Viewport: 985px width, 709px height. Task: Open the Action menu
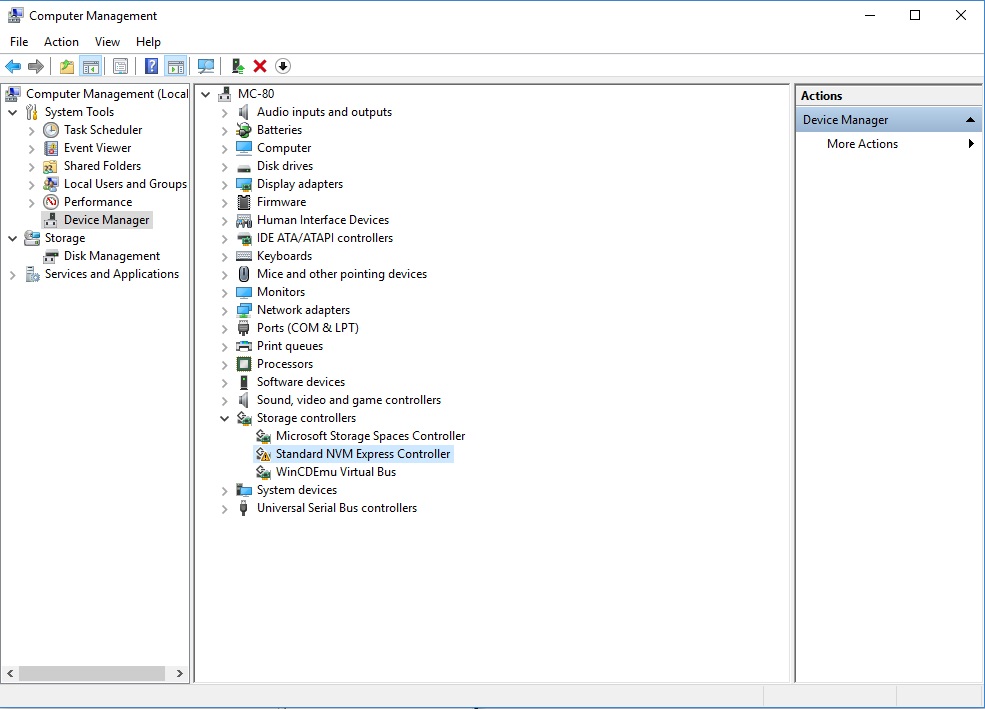61,41
